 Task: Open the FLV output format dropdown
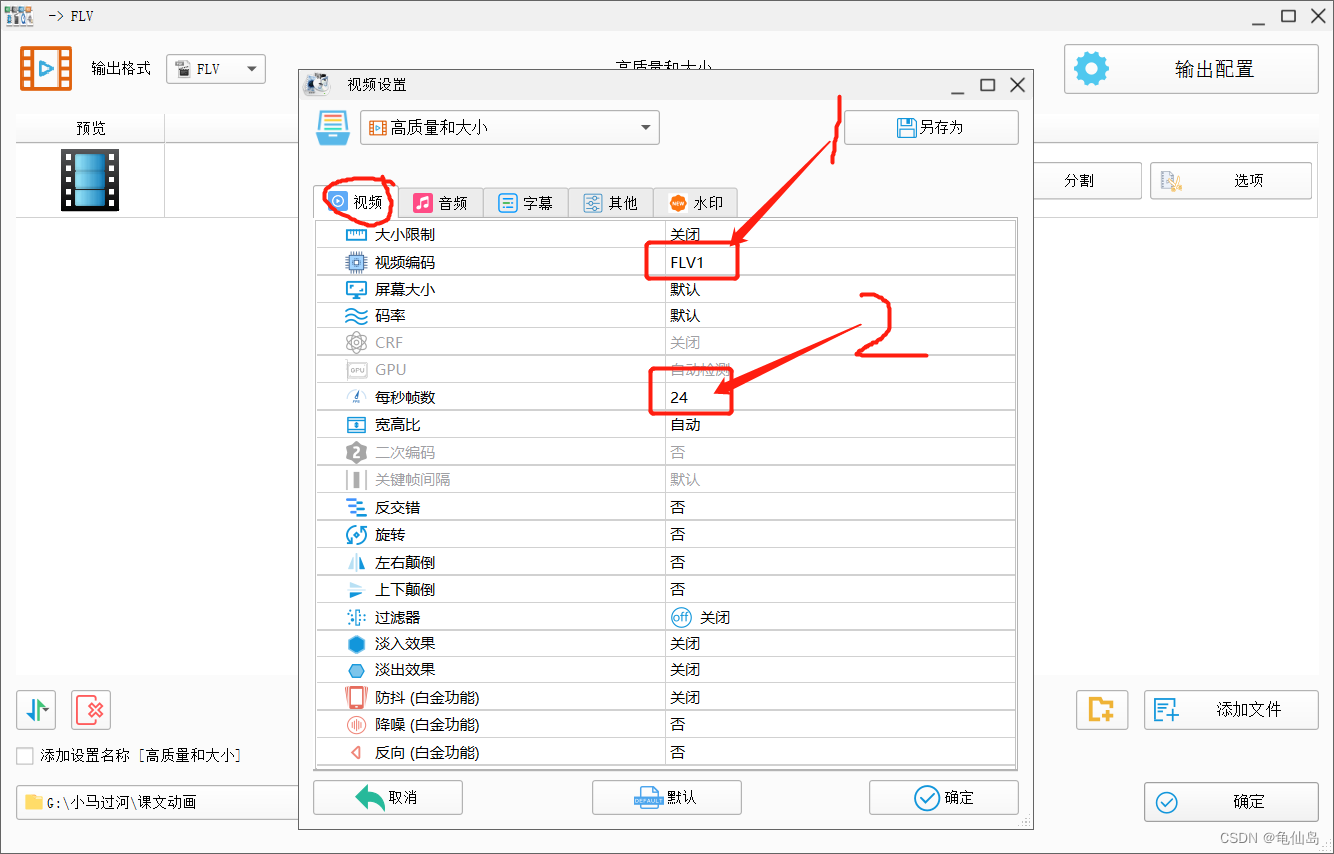(215, 69)
